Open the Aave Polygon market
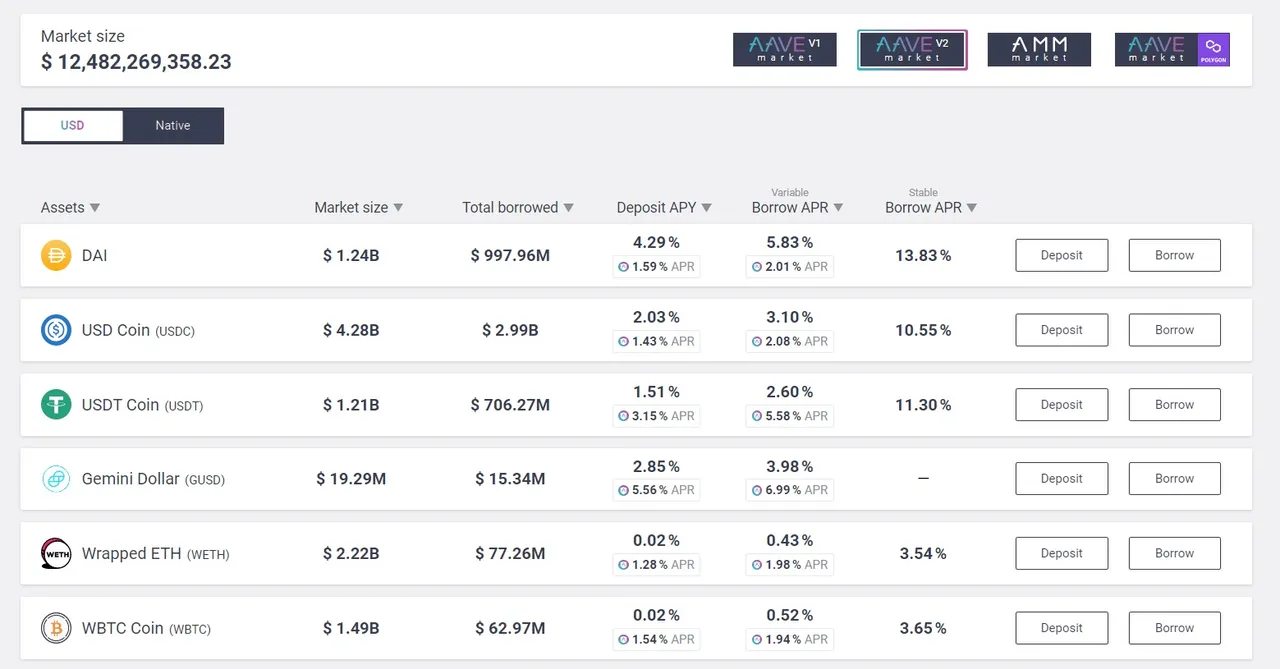The height and width of the screenshot is (669, 1280). (x=1172, y=50)
